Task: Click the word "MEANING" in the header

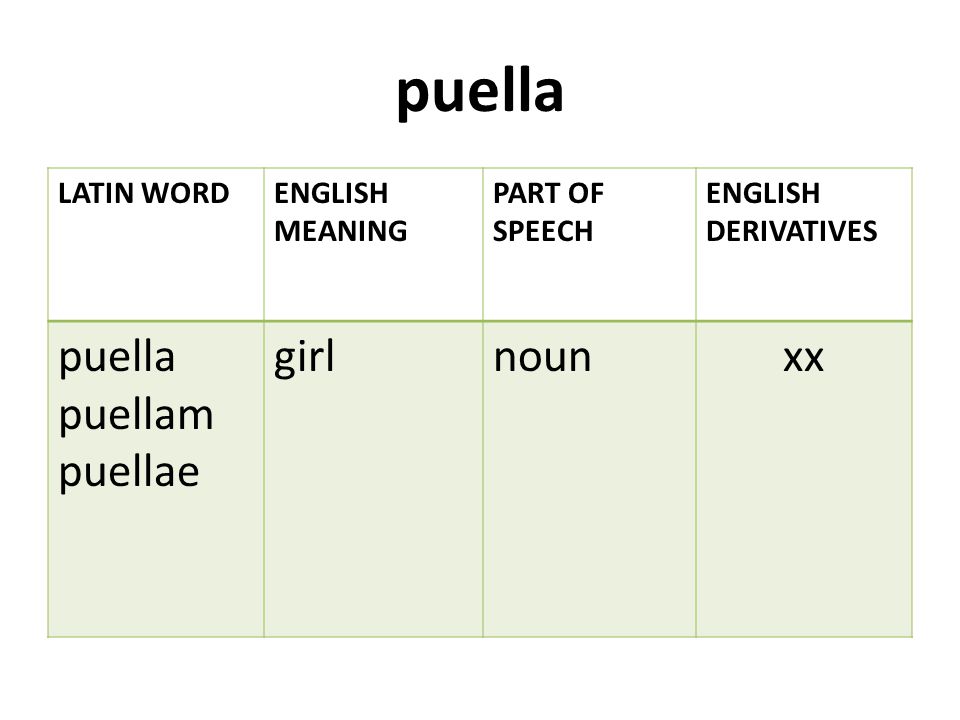Action: (x=341, y=231)
